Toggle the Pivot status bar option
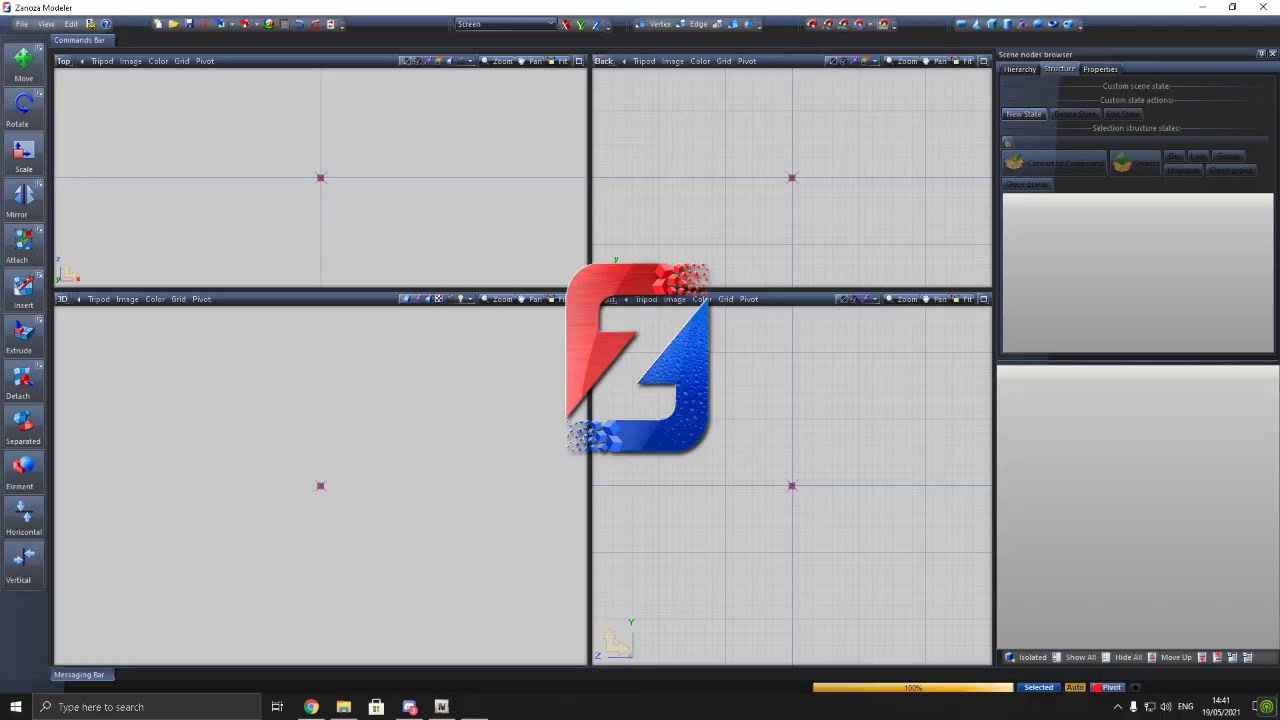 [1108, 687]
